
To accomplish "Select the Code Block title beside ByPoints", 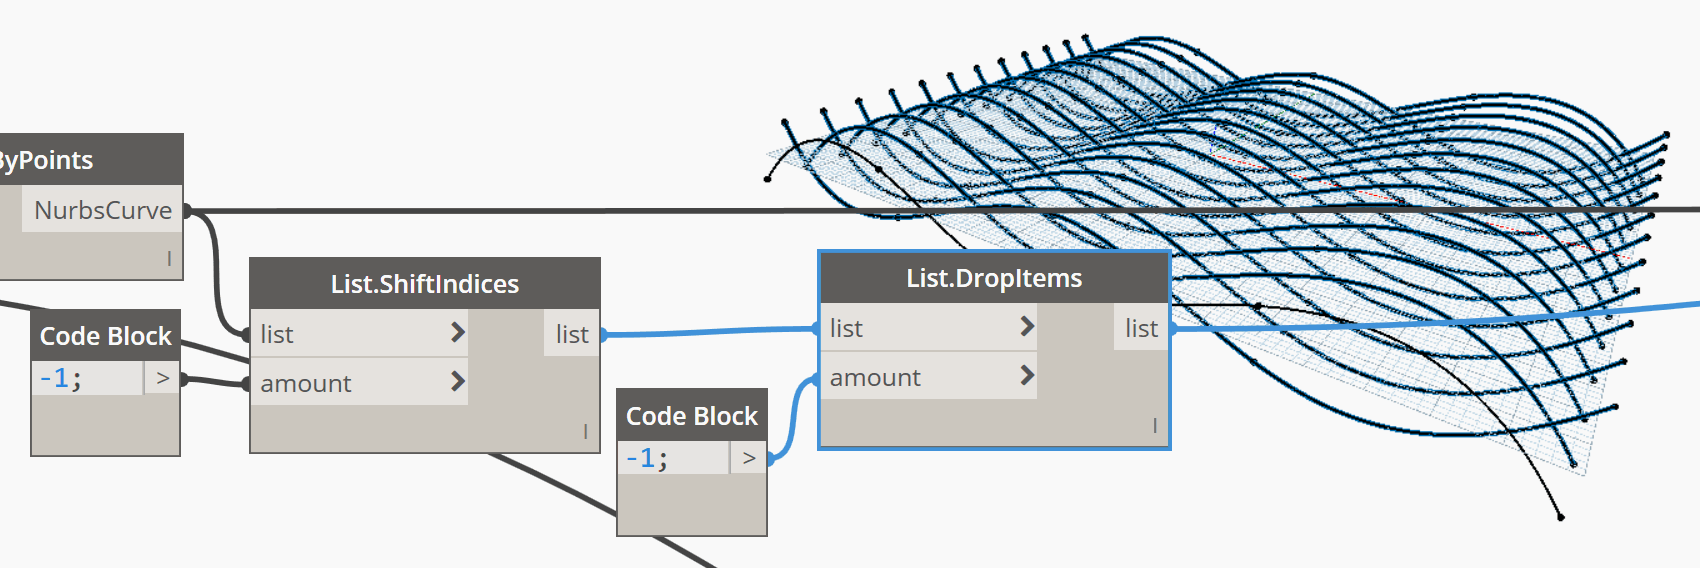I will click(x=105, y=336).
